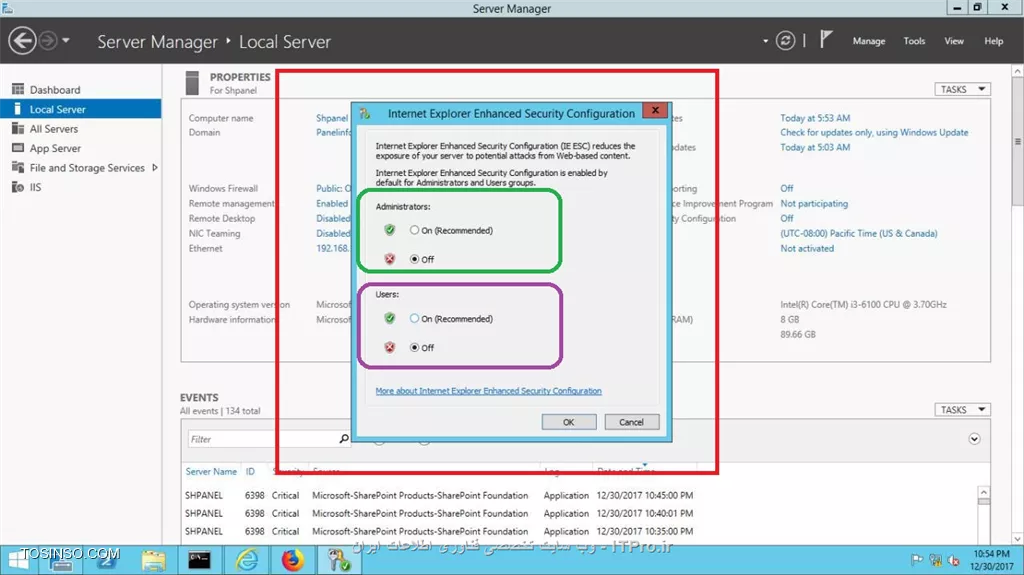The height and width of the screenshot is (575, 1024).
Task: Turn on IE ESC for Users
Action: 414,318
